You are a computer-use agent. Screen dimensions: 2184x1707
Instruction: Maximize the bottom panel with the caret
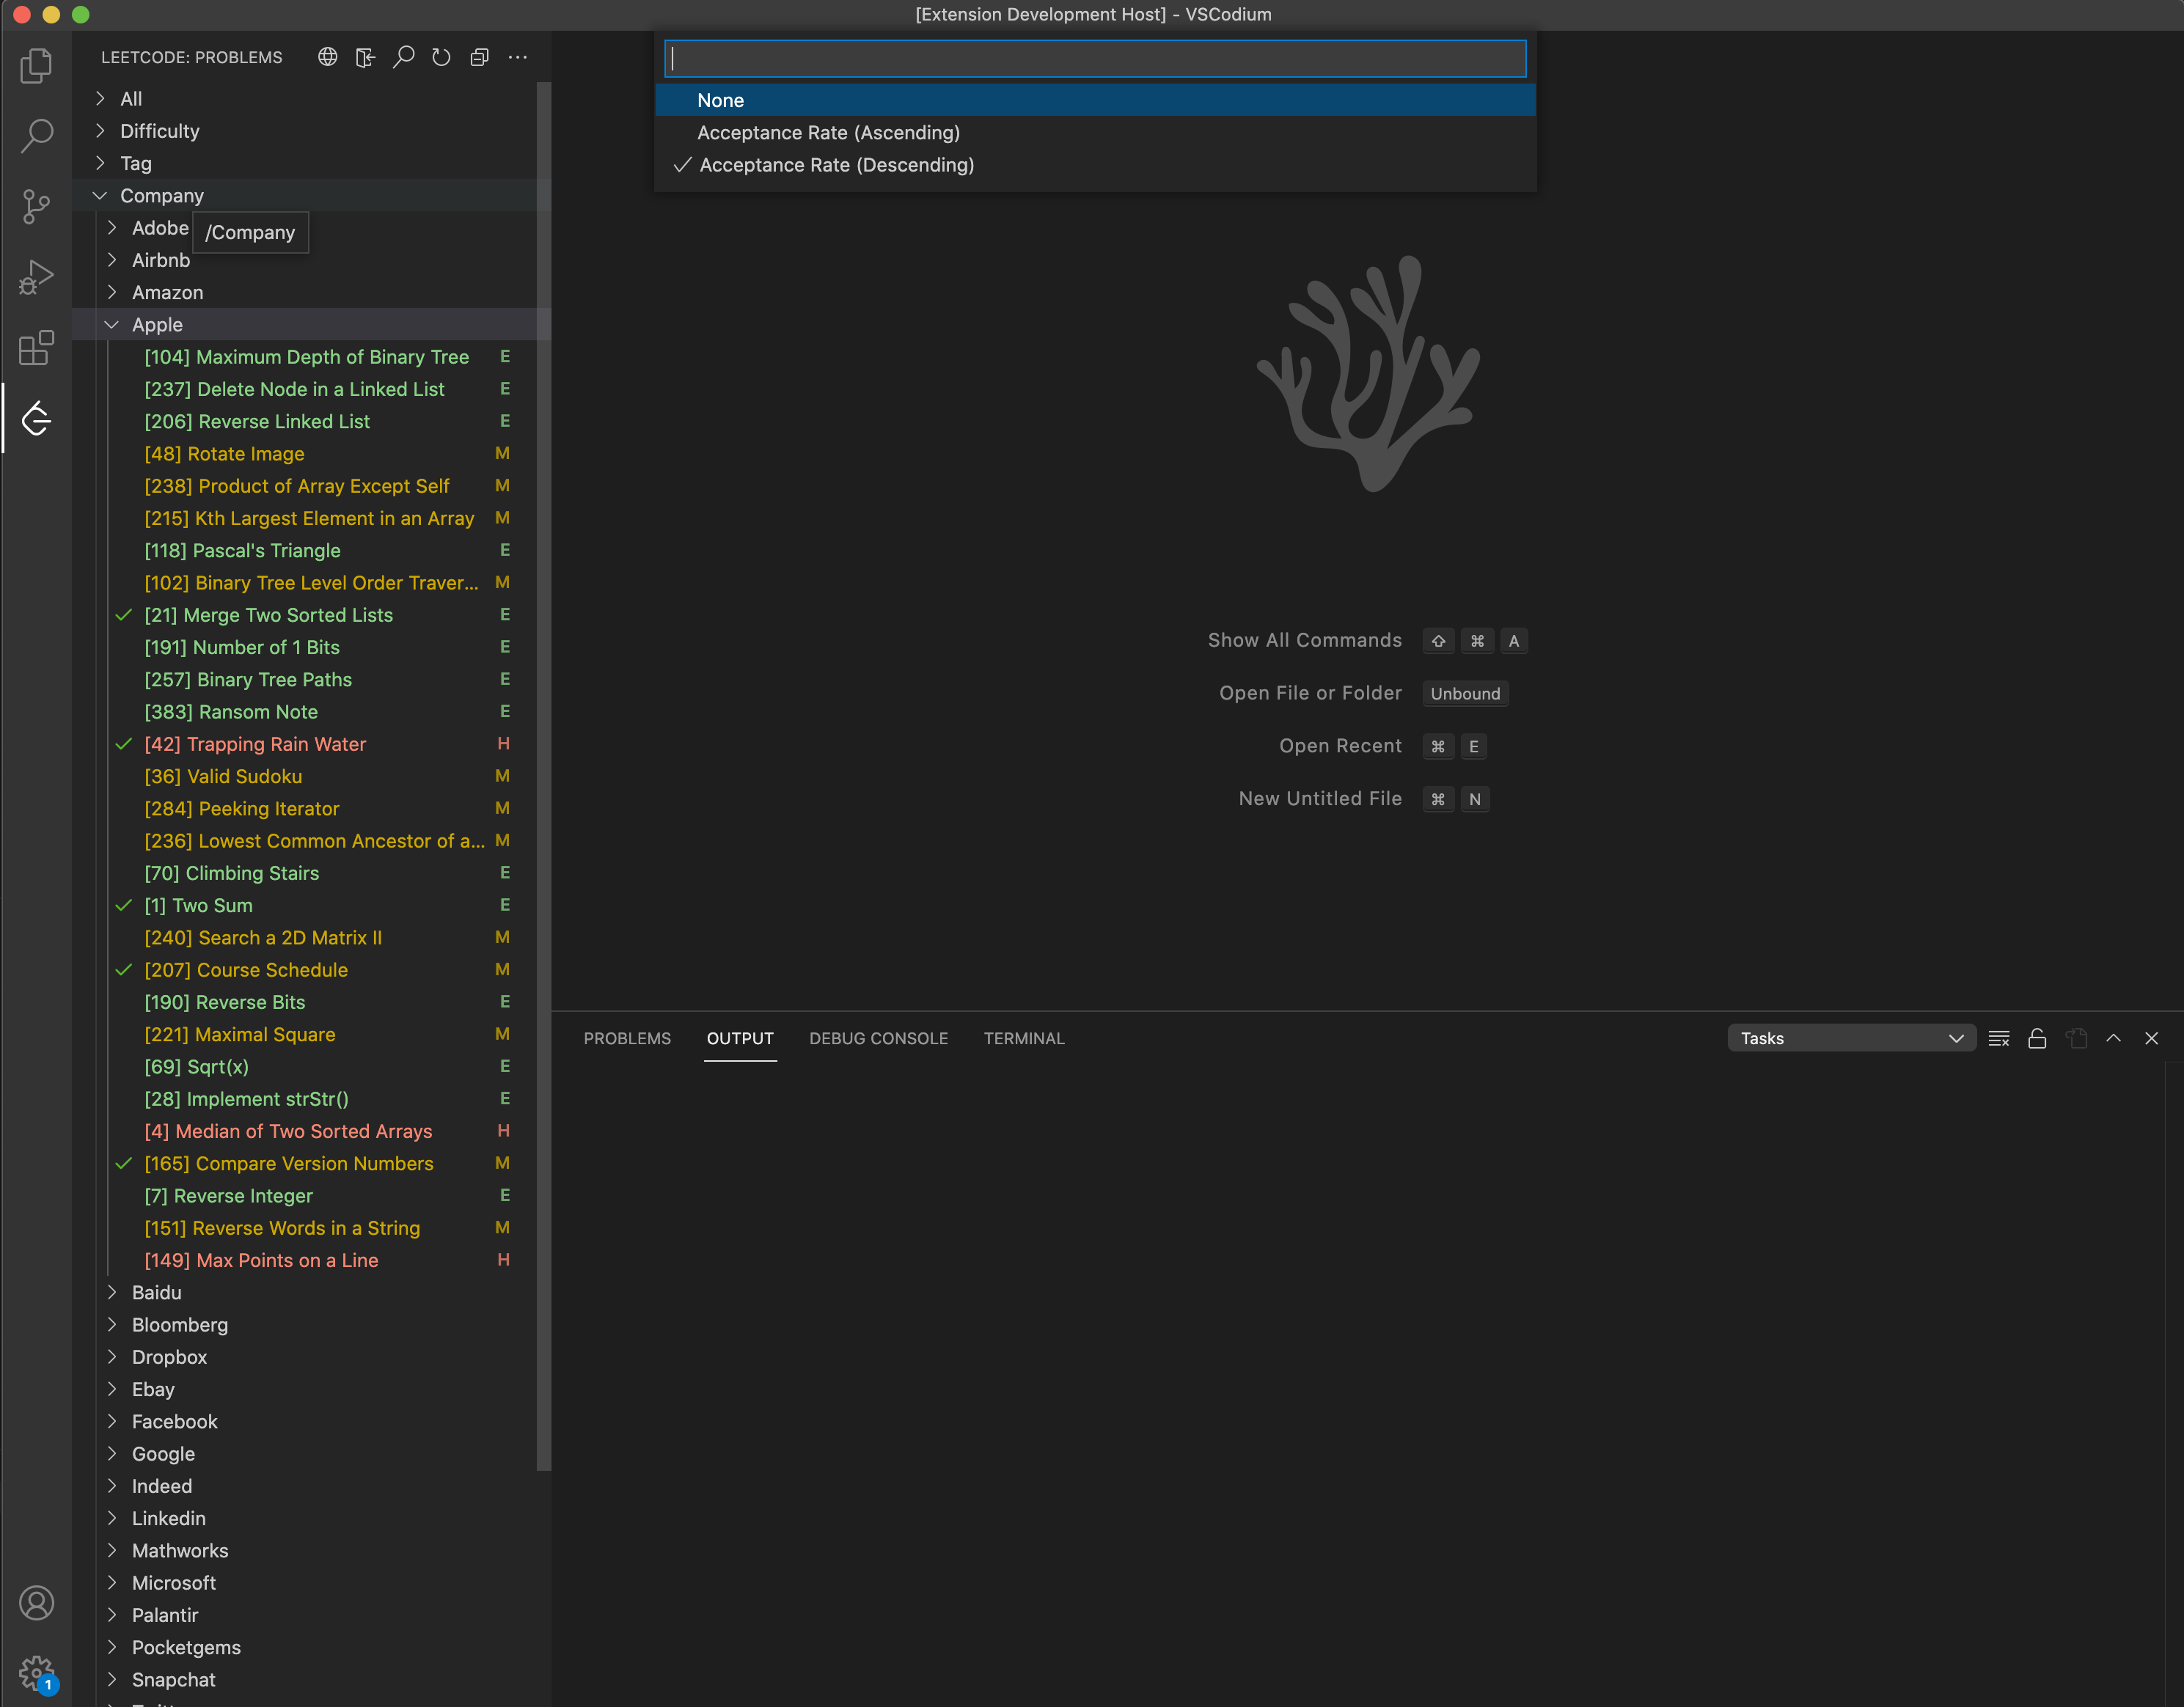[2113, 1038]
